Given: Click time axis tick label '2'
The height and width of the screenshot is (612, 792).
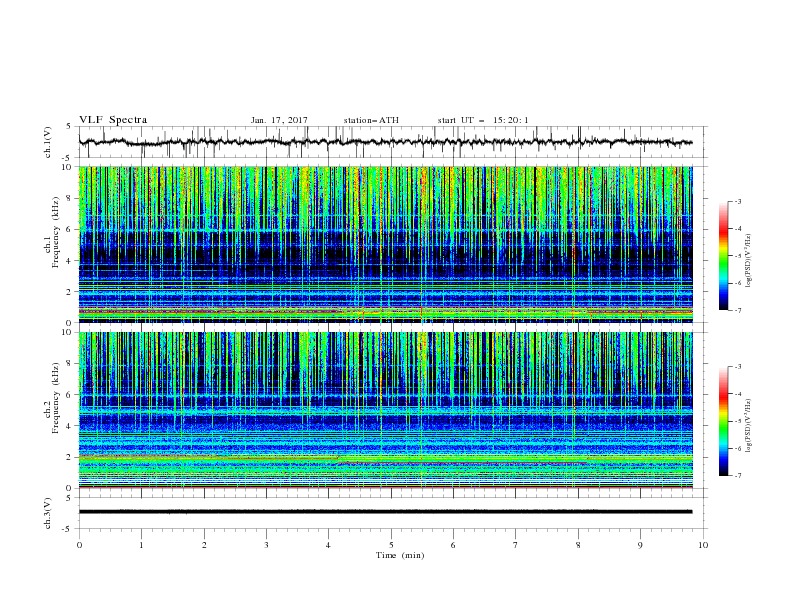Looking at the screenshot, I should [x=204, y=545].
